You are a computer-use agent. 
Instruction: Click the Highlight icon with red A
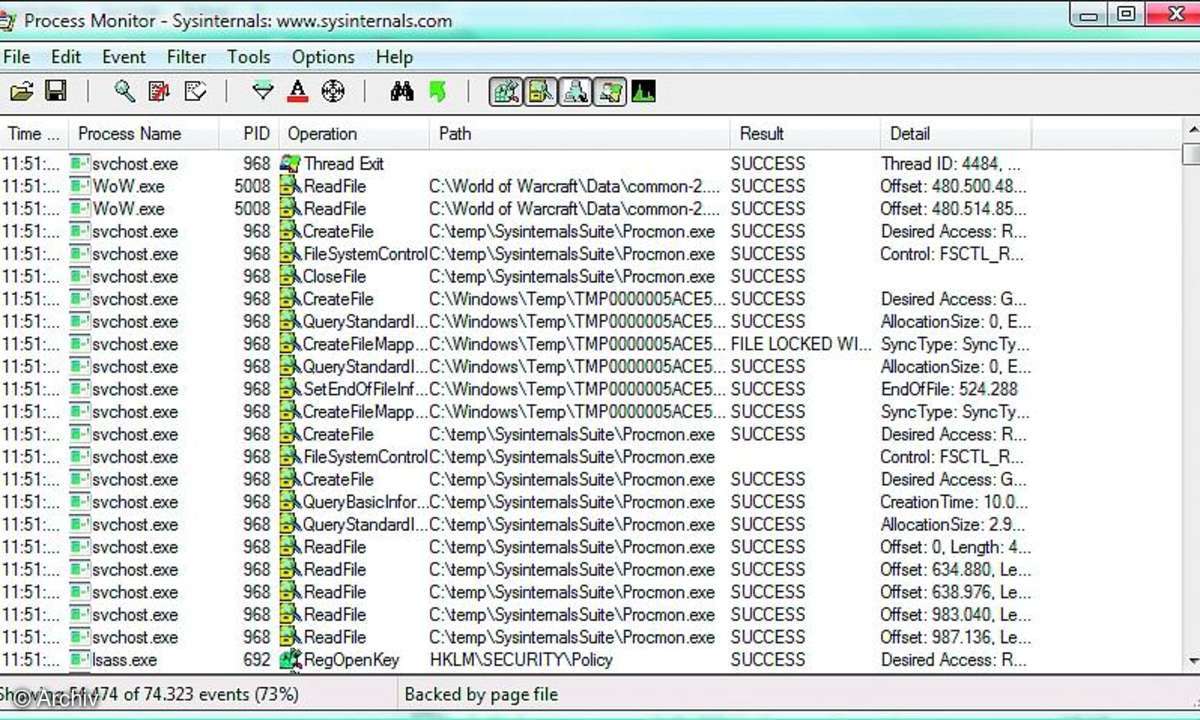pos(298,90)
